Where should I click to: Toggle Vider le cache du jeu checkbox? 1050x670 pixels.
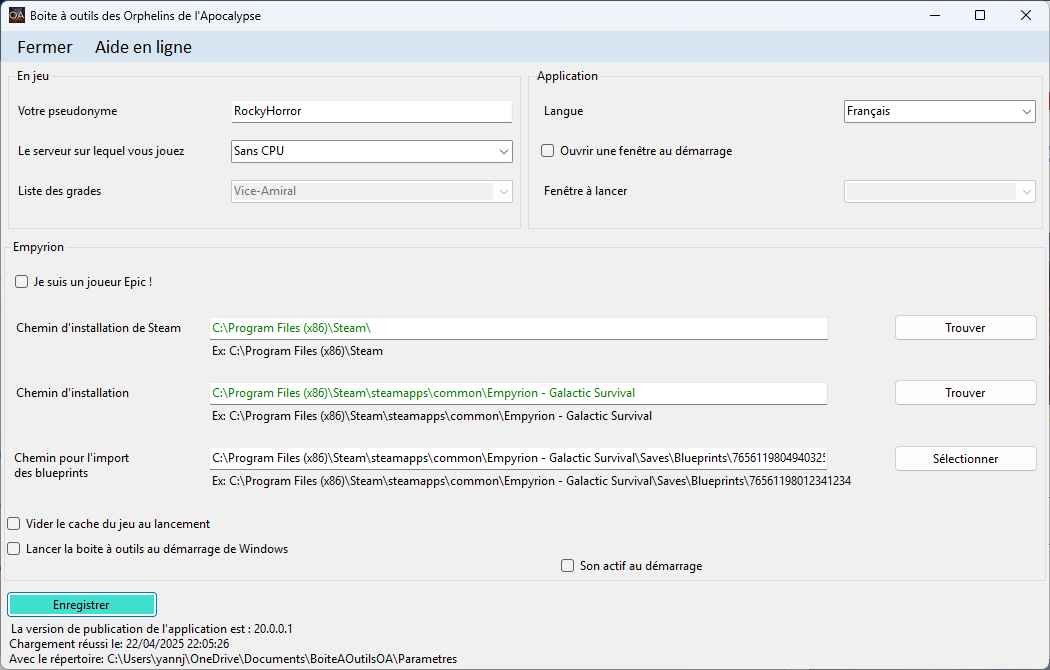(x=14, y=524)
